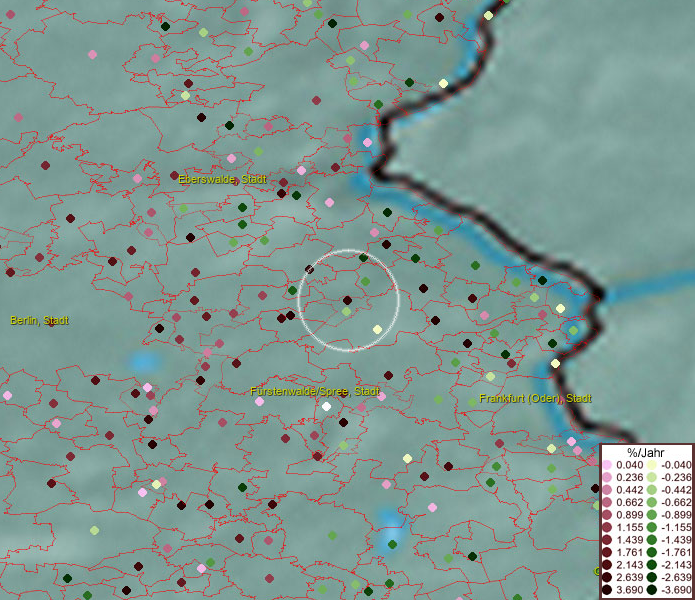695x600 pixels.
Task: Click the 0.899 legend value
Action: [629, 515]
